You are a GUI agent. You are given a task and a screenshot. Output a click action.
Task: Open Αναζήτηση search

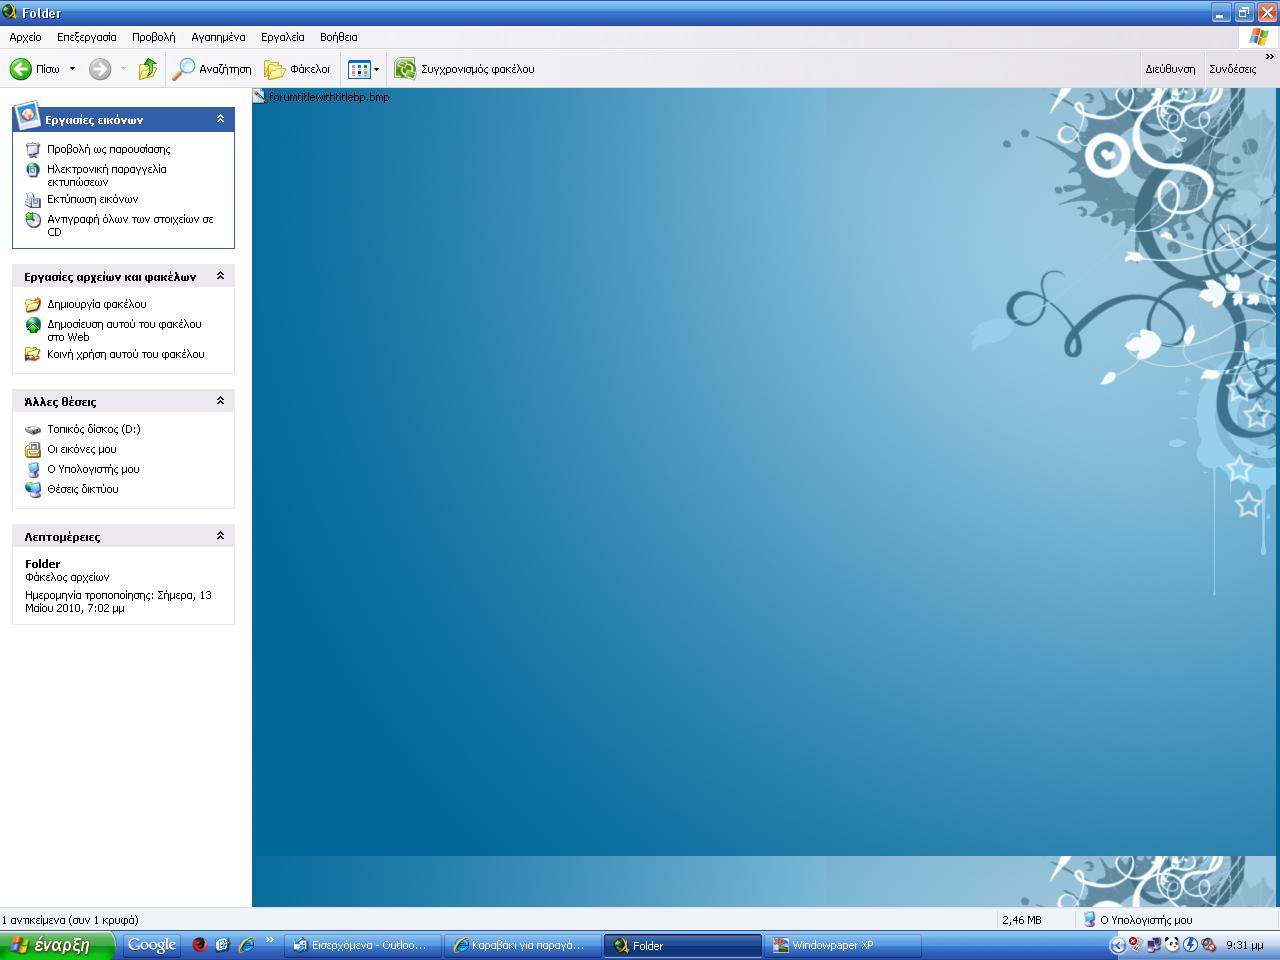pos(212,69)
